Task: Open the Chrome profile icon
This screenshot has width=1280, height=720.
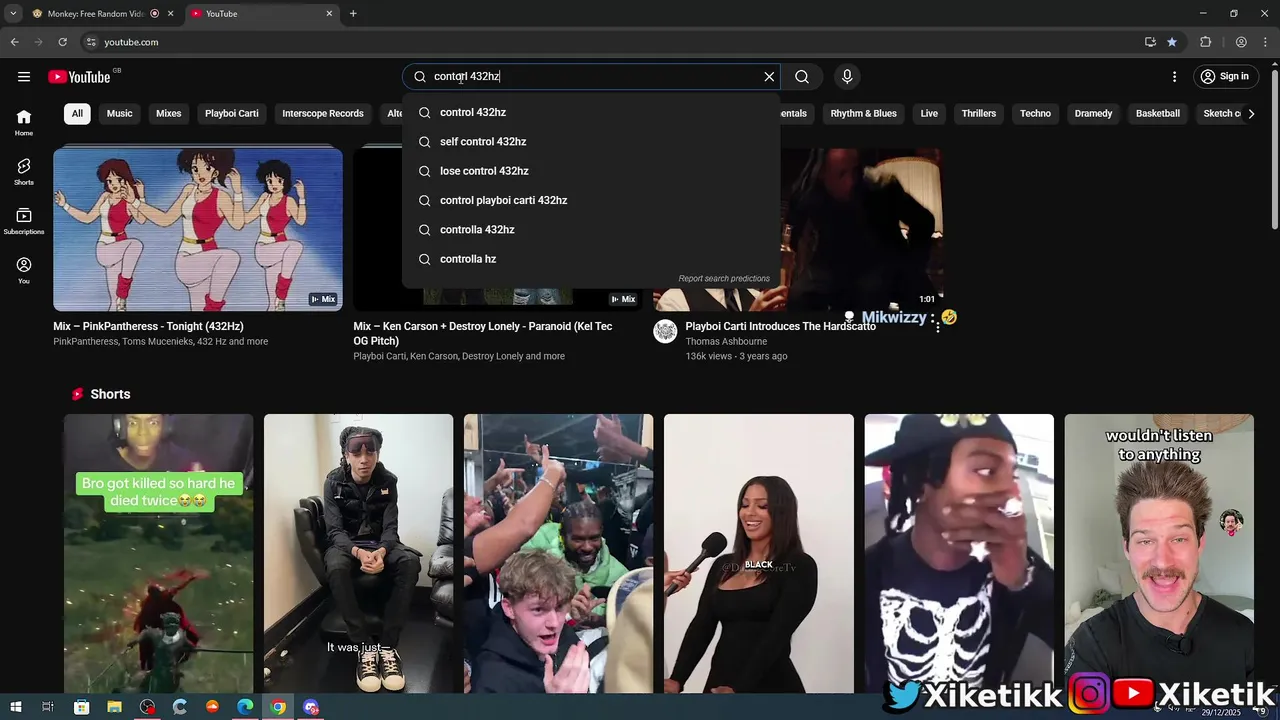Action: click(1241, 42)
